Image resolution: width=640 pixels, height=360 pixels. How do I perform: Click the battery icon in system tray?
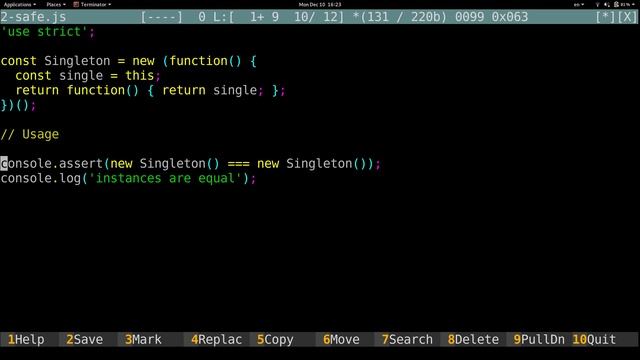[x=616, y=4]
